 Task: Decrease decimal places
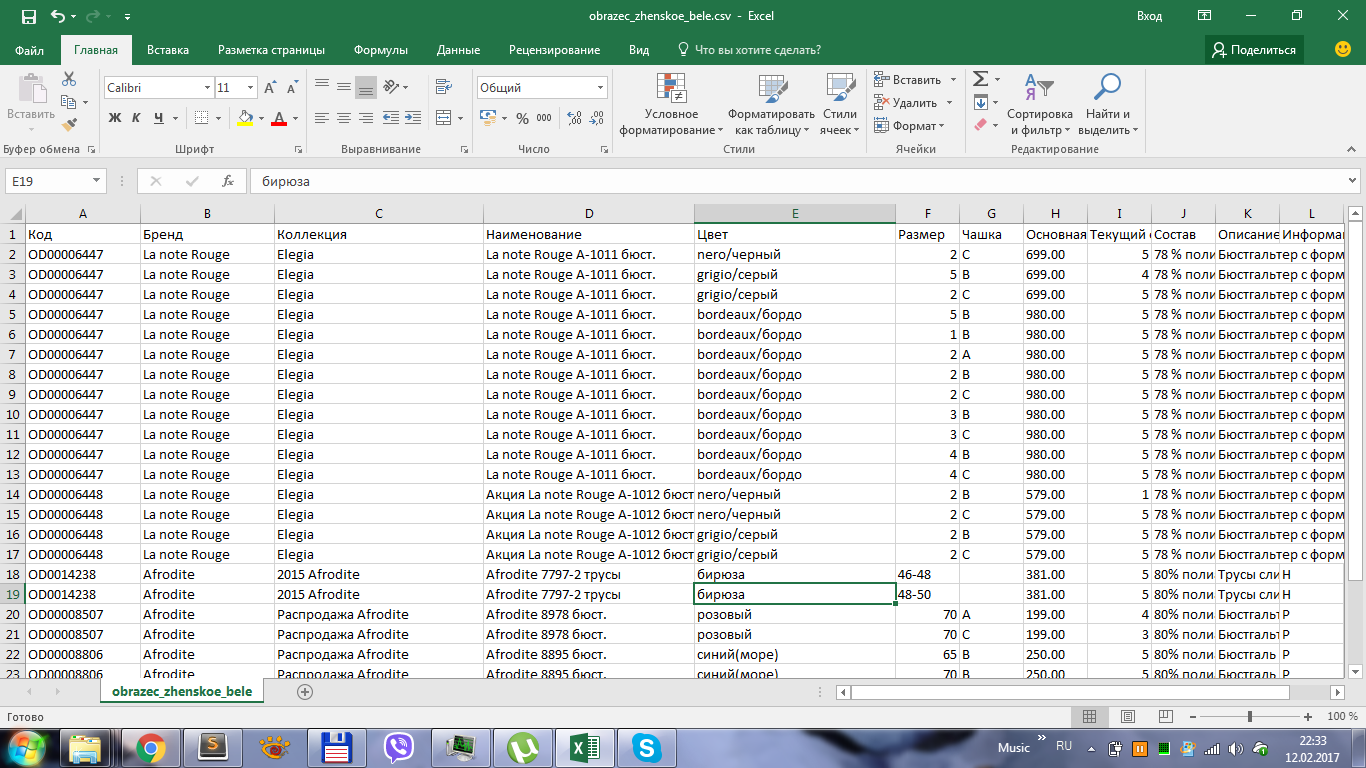pyautogui.click(x=597, y=118)
